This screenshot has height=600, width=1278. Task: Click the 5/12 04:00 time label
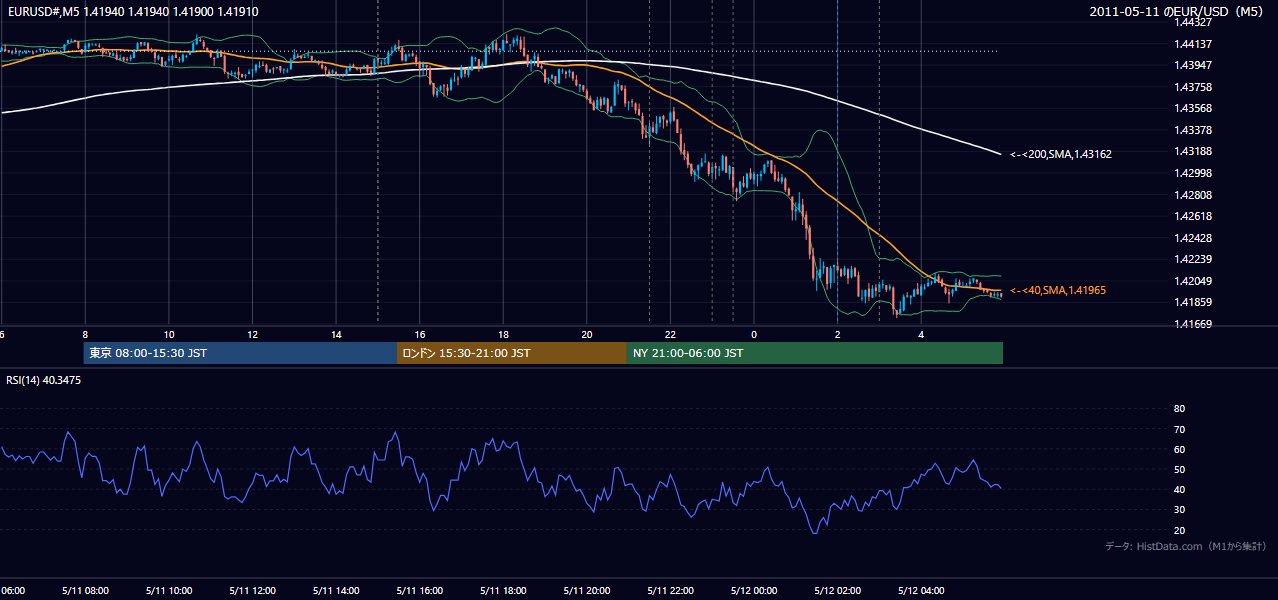click(x=921, y=590)
